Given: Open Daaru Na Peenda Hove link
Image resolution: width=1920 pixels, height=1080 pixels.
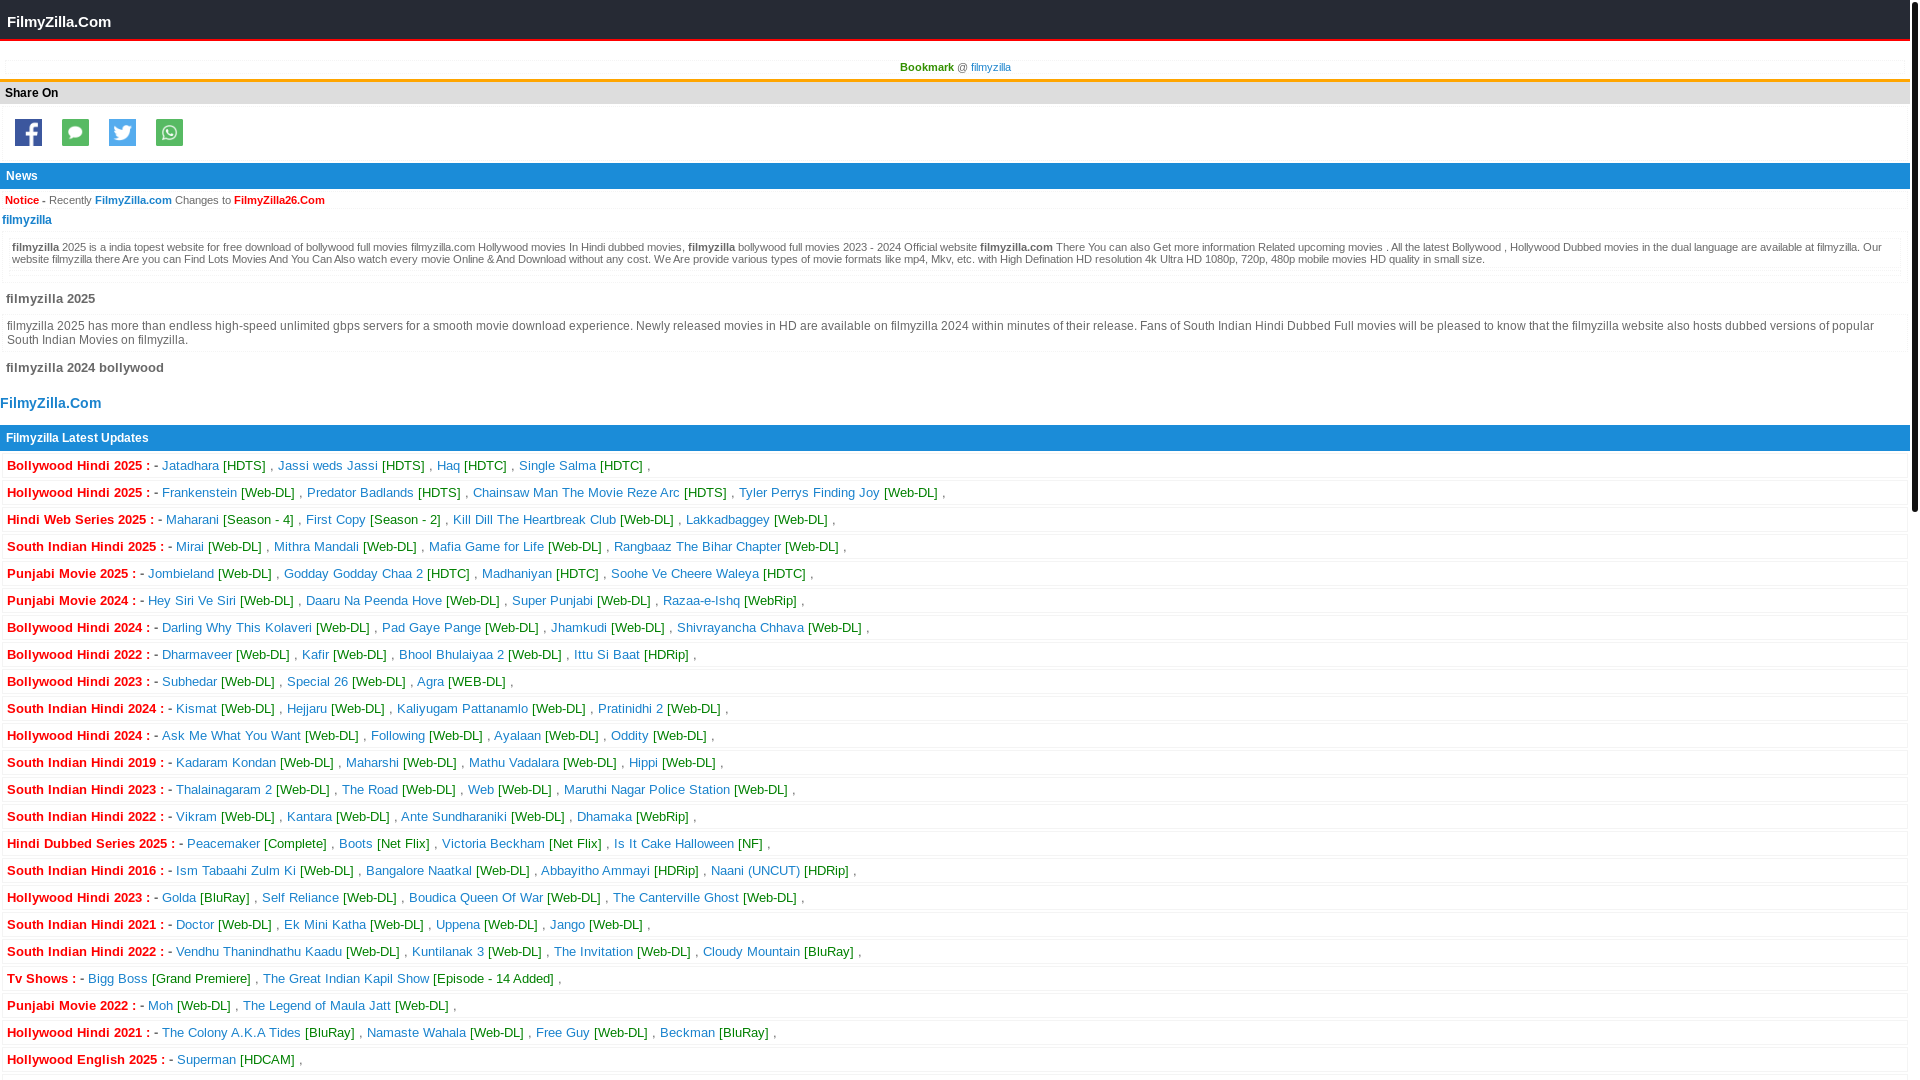Looking at the screenshot, I should pyautogui.click(x=374, y=601).
